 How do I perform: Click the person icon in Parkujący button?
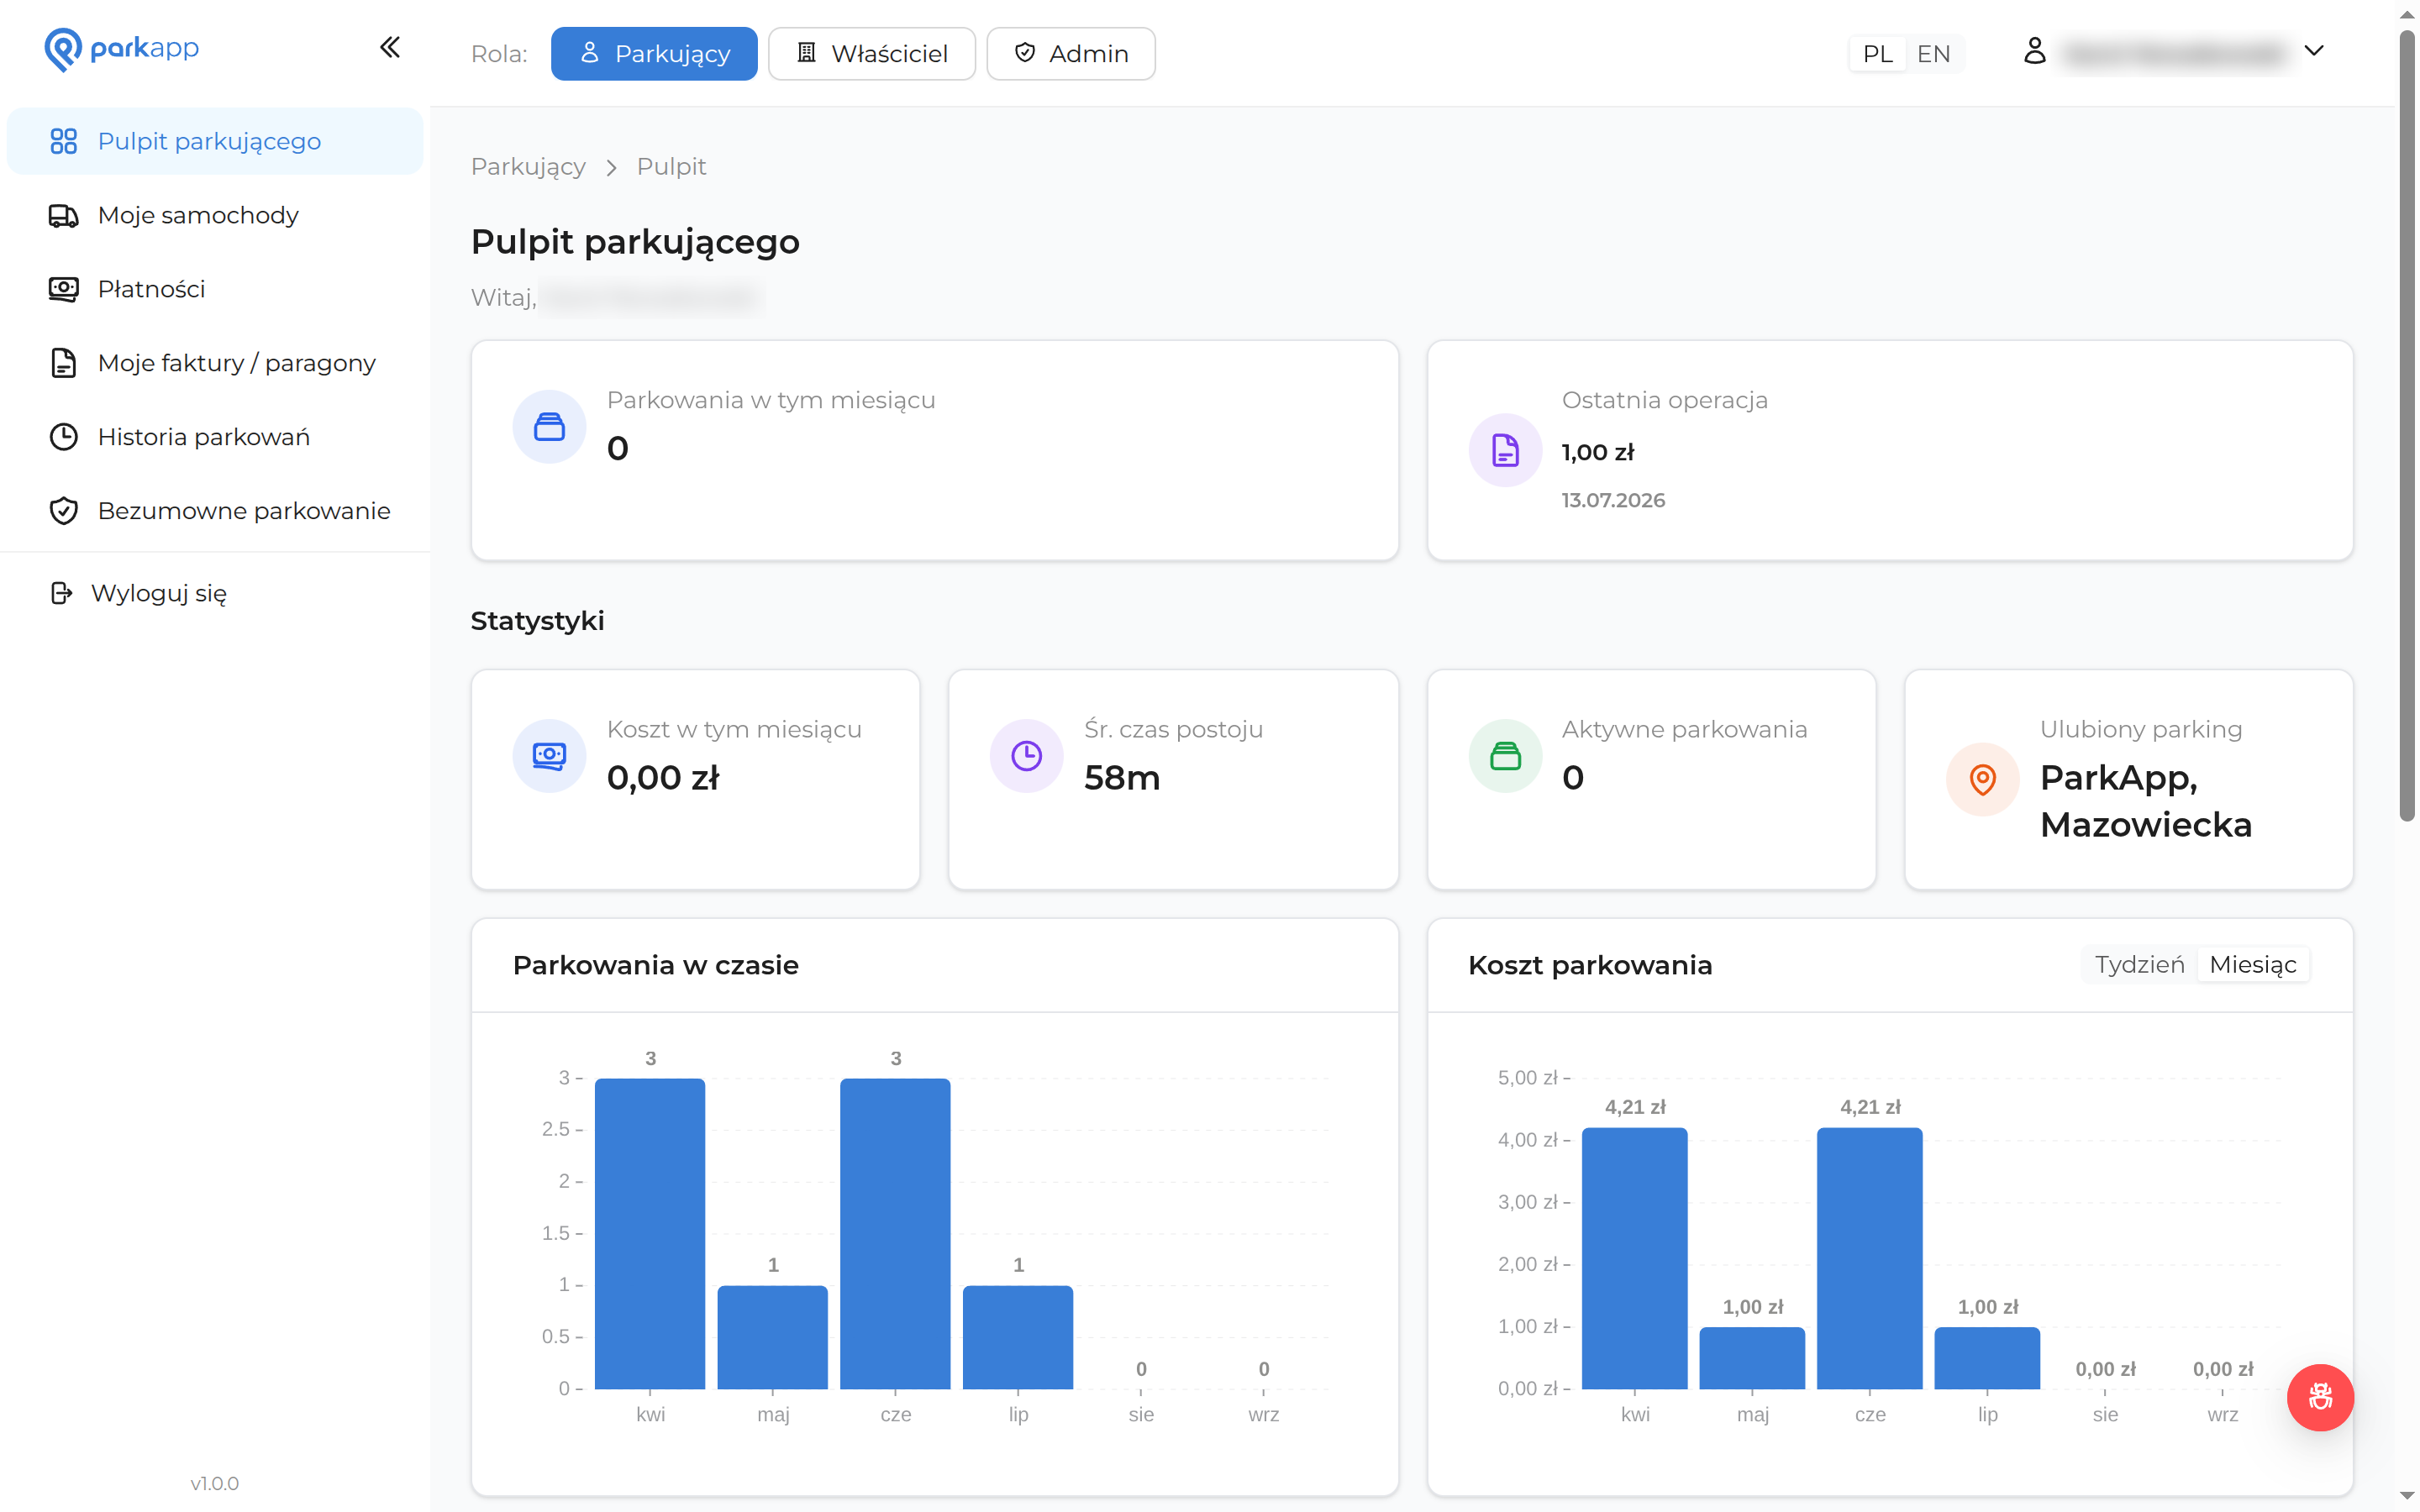(589, 53)
